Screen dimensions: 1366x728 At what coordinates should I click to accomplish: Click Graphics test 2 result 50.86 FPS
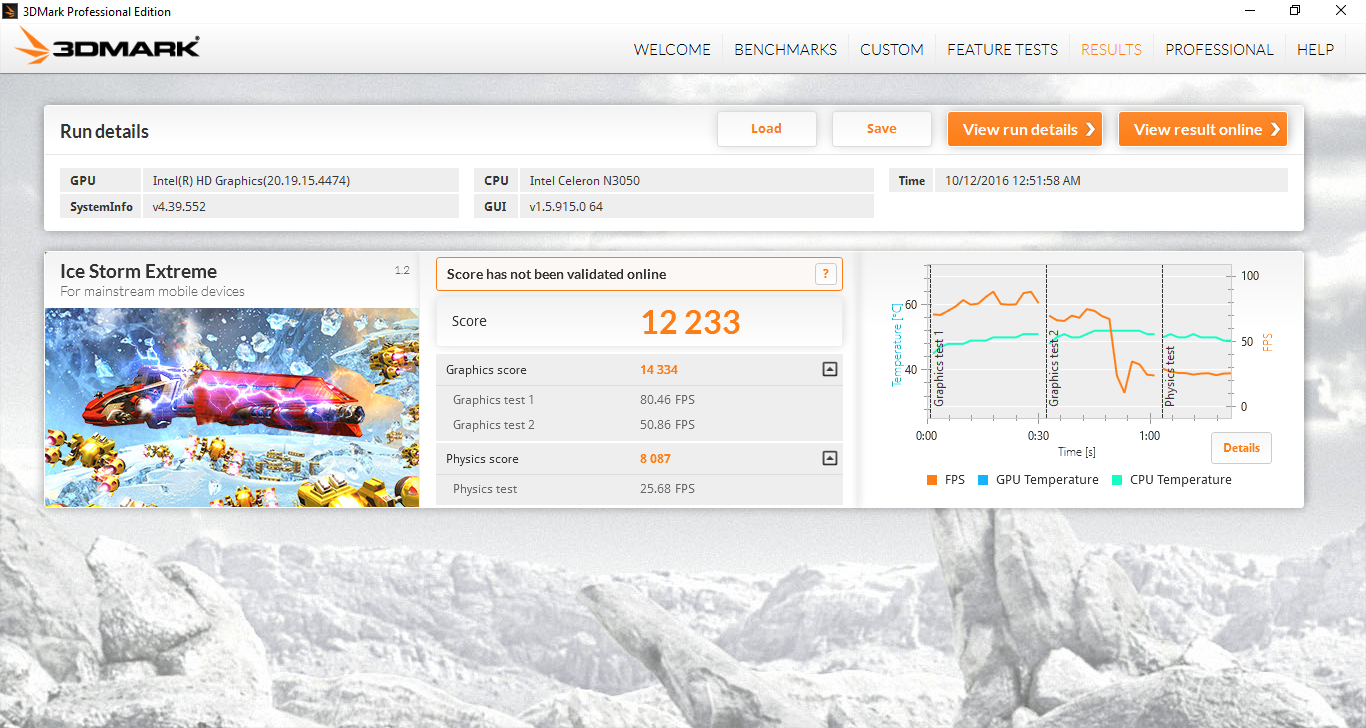pos(668,425)
